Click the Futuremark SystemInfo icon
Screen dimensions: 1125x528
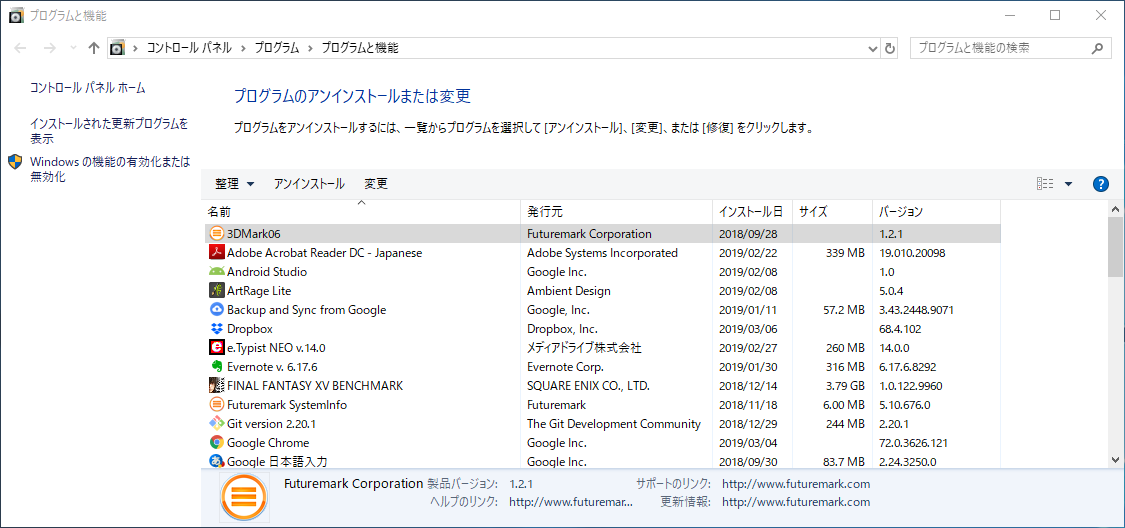217,405
